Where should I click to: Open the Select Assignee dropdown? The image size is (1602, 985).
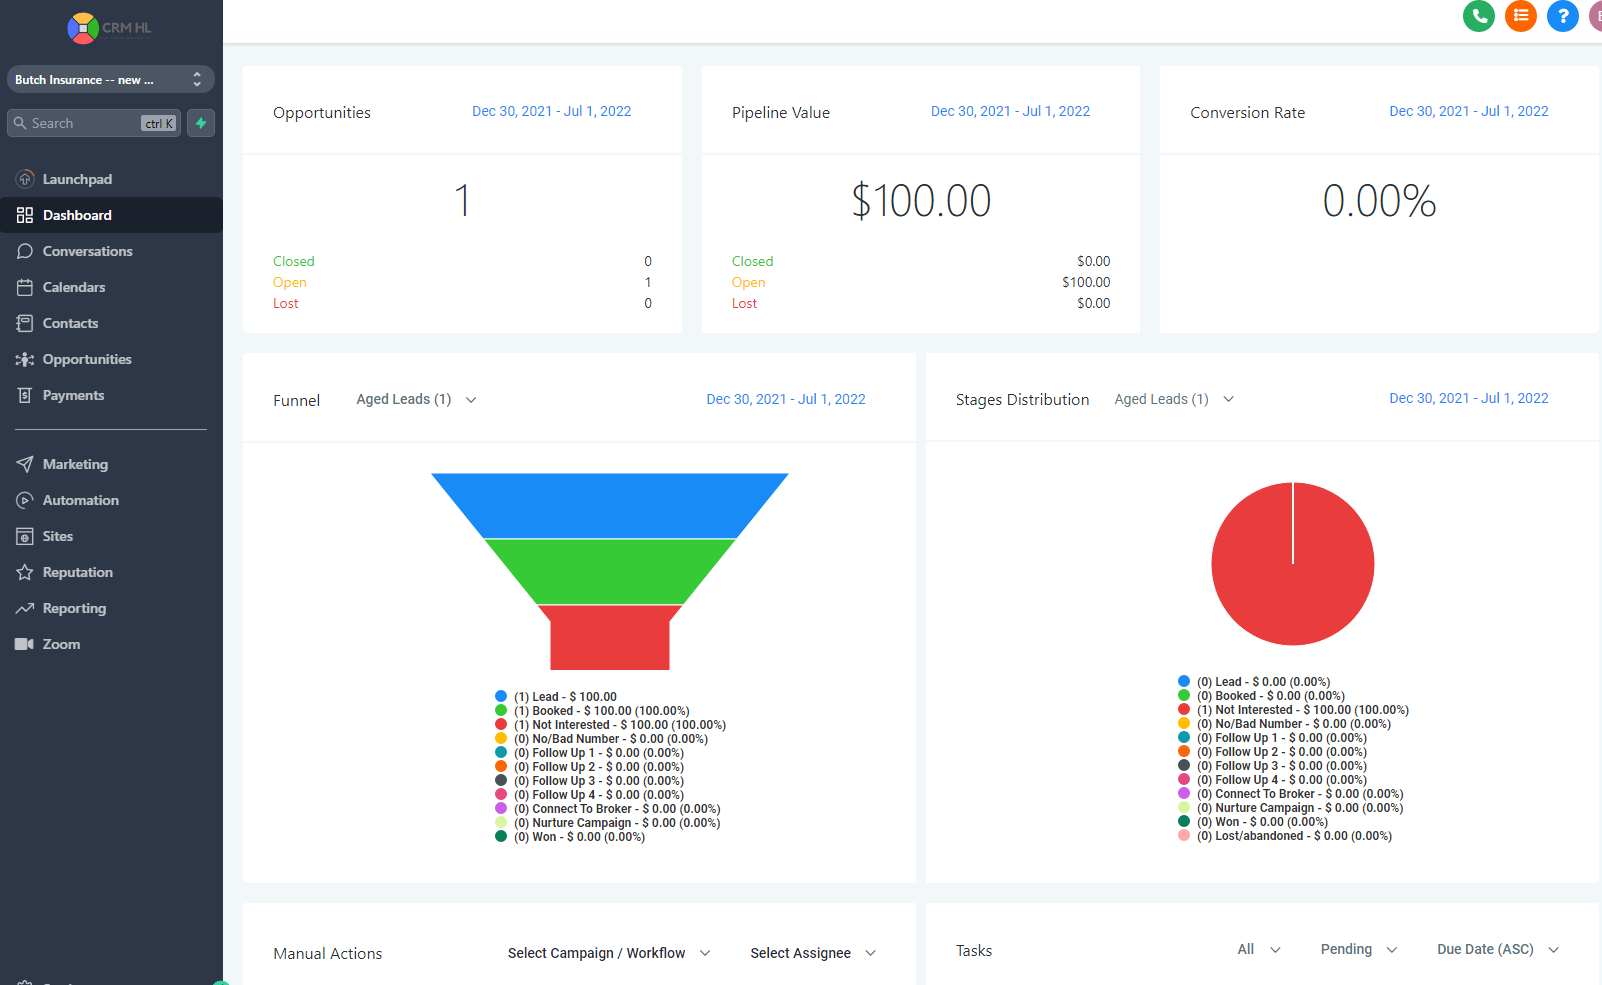point(812,952)
